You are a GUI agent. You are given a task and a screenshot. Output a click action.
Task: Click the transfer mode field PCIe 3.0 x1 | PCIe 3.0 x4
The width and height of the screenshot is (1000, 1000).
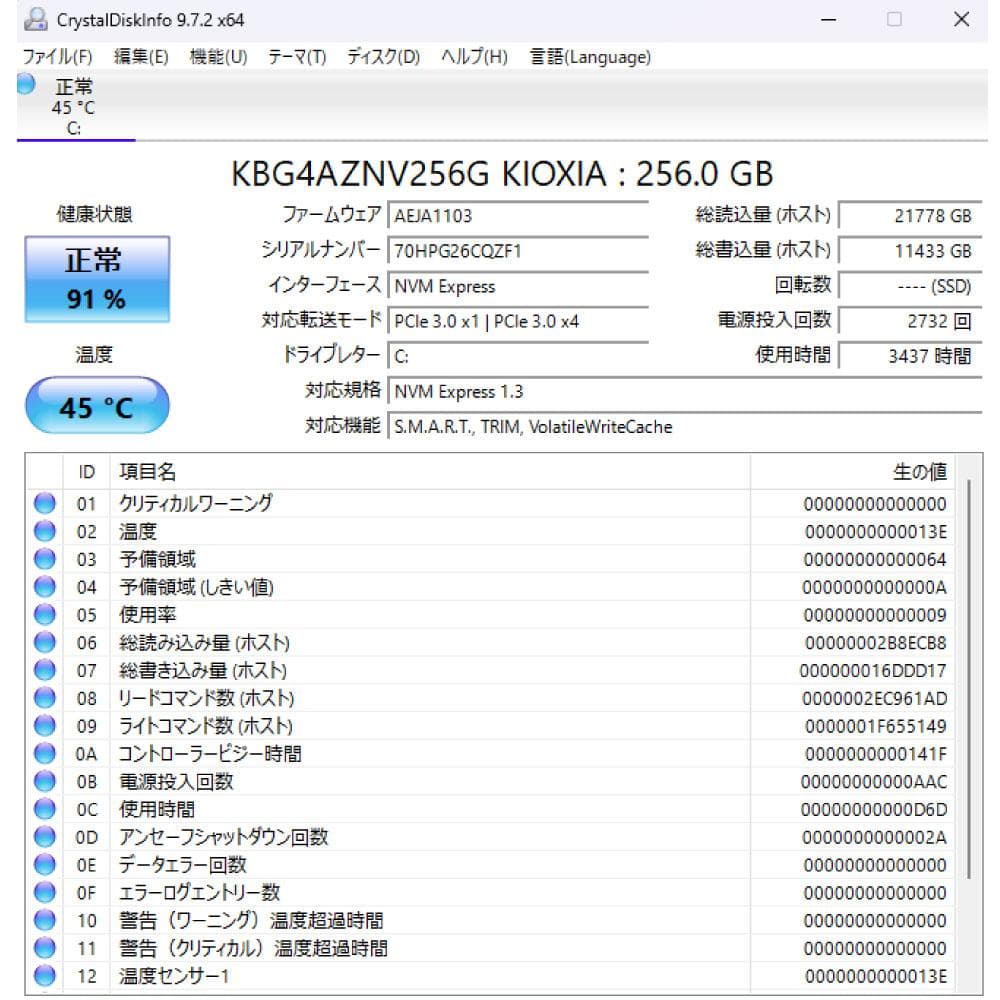pos(518,321)
